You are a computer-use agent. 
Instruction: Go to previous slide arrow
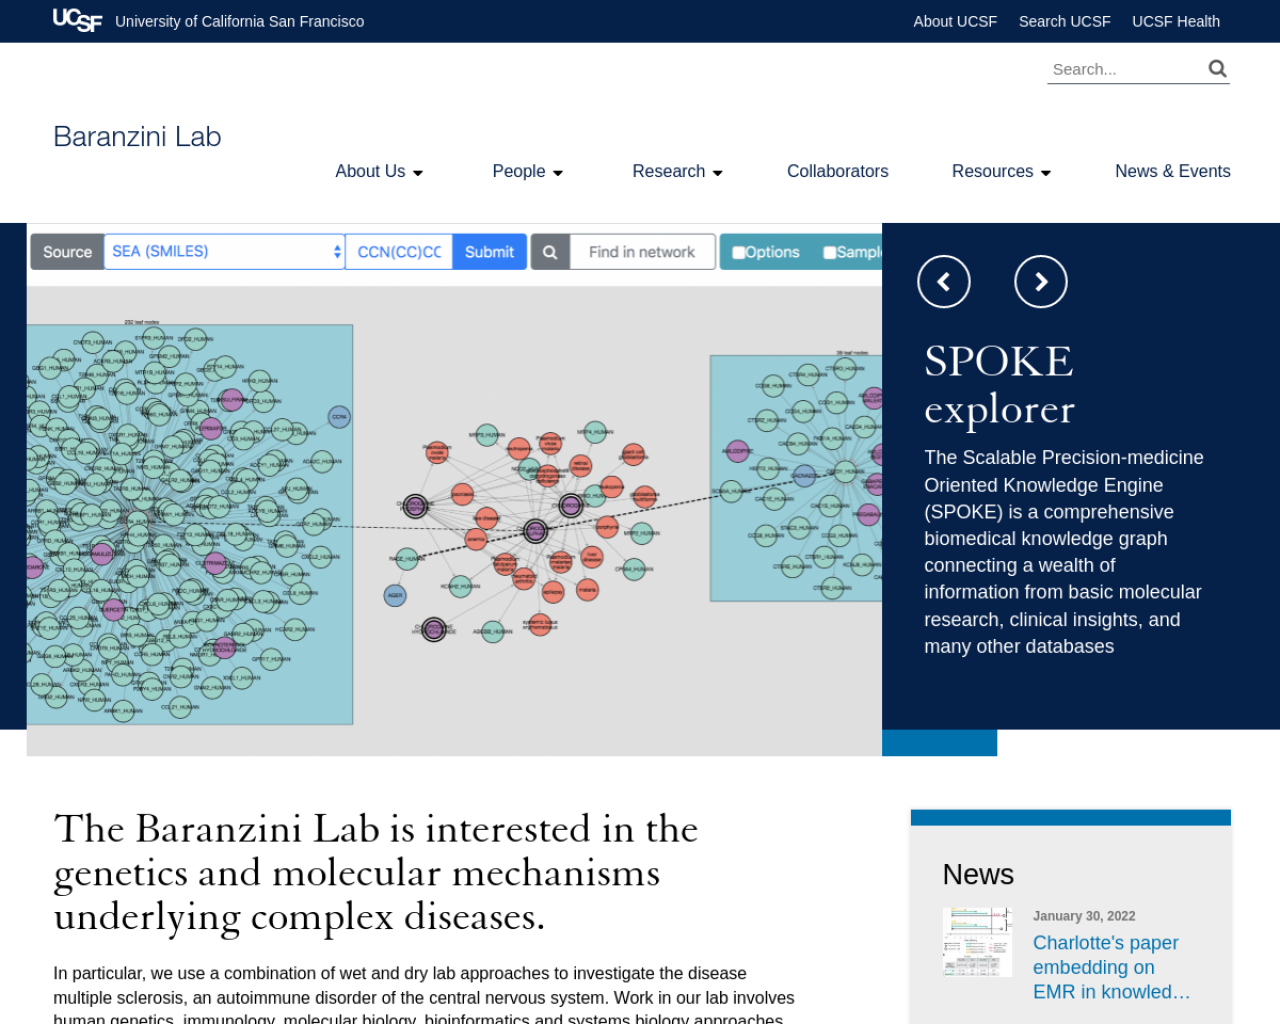(944, 282)
